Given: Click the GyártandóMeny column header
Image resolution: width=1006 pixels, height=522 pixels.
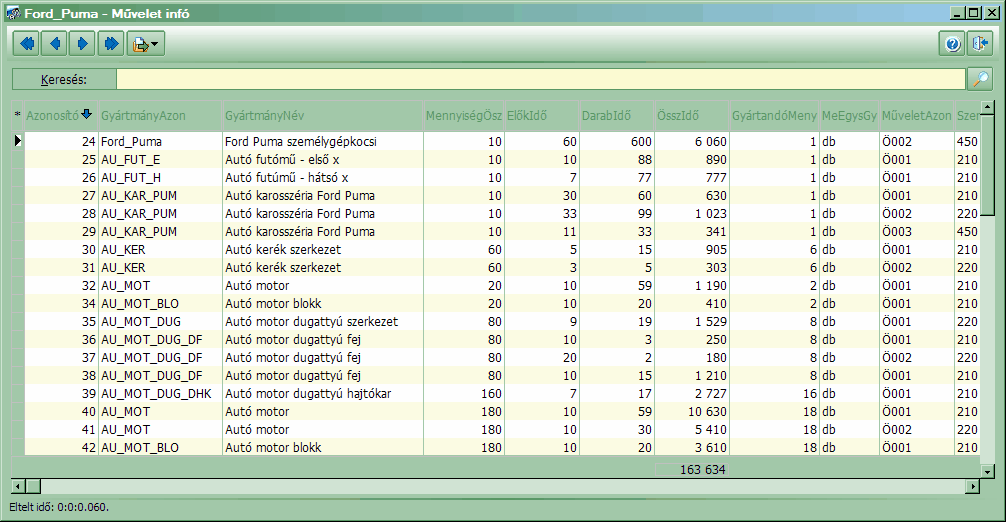Looking at the screenshot, I should point(774,115).
